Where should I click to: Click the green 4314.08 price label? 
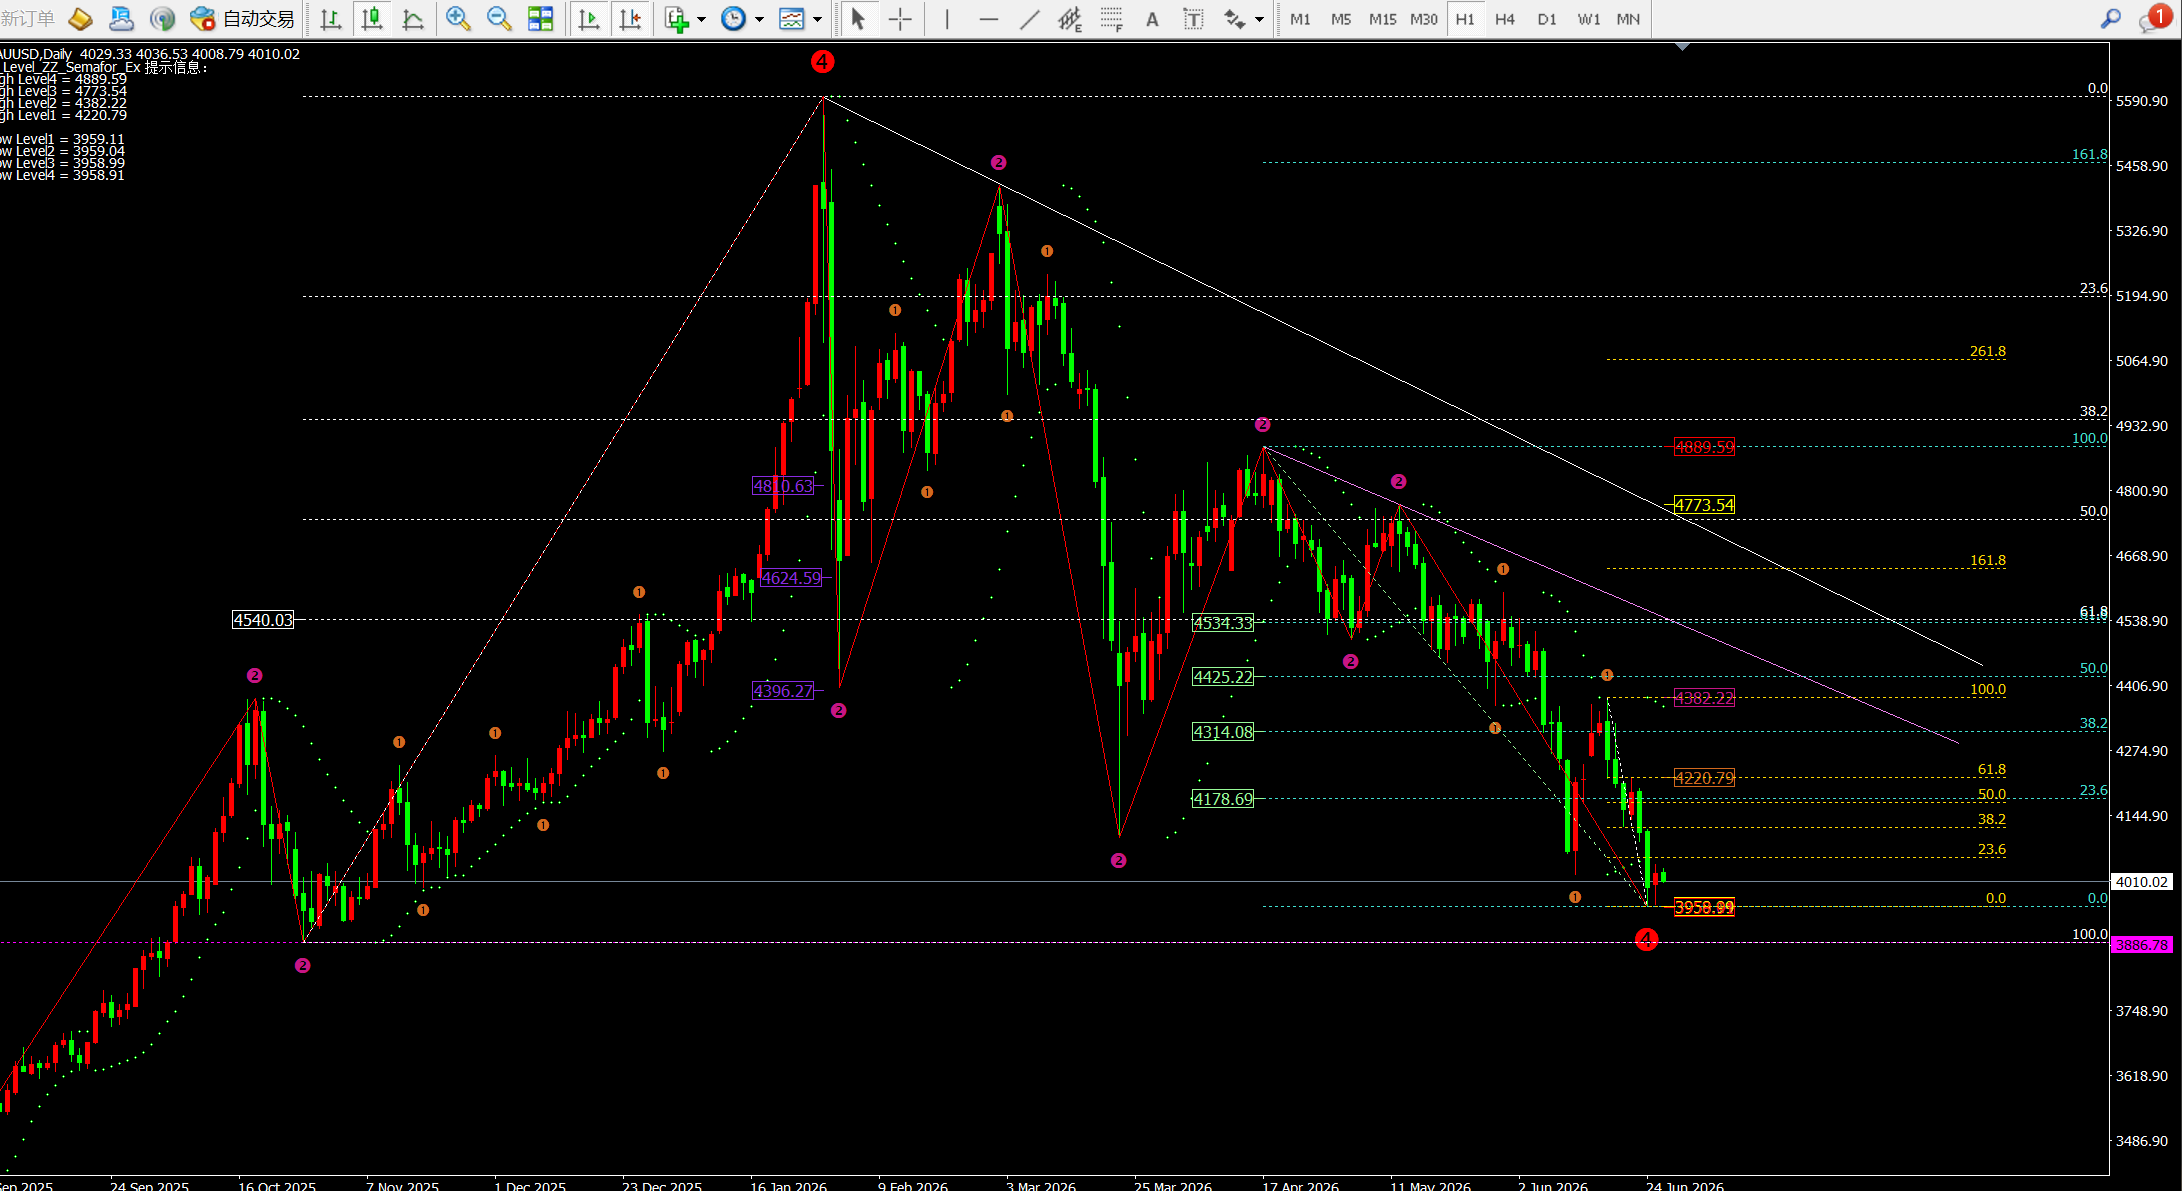point(1223,732)
